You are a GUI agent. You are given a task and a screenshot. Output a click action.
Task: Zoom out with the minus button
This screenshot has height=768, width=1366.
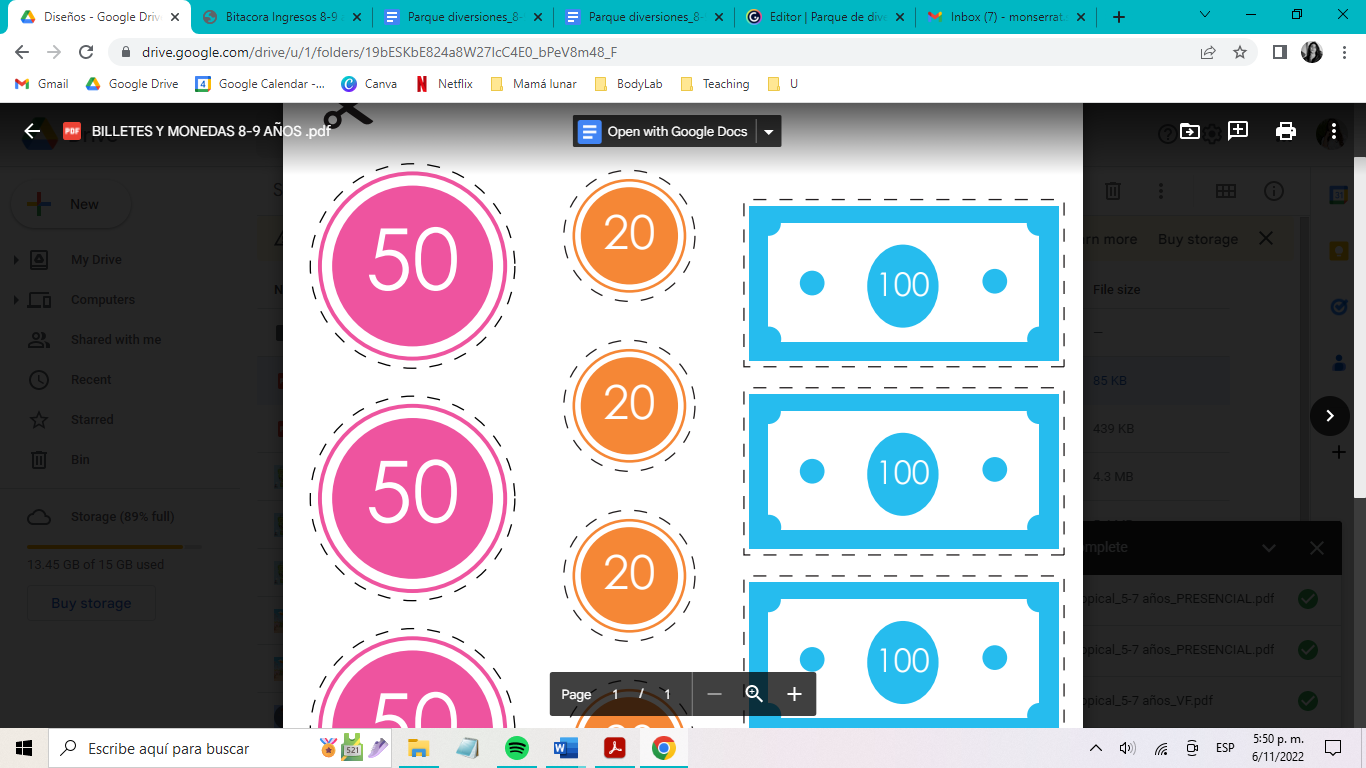(x=714, y=694)
